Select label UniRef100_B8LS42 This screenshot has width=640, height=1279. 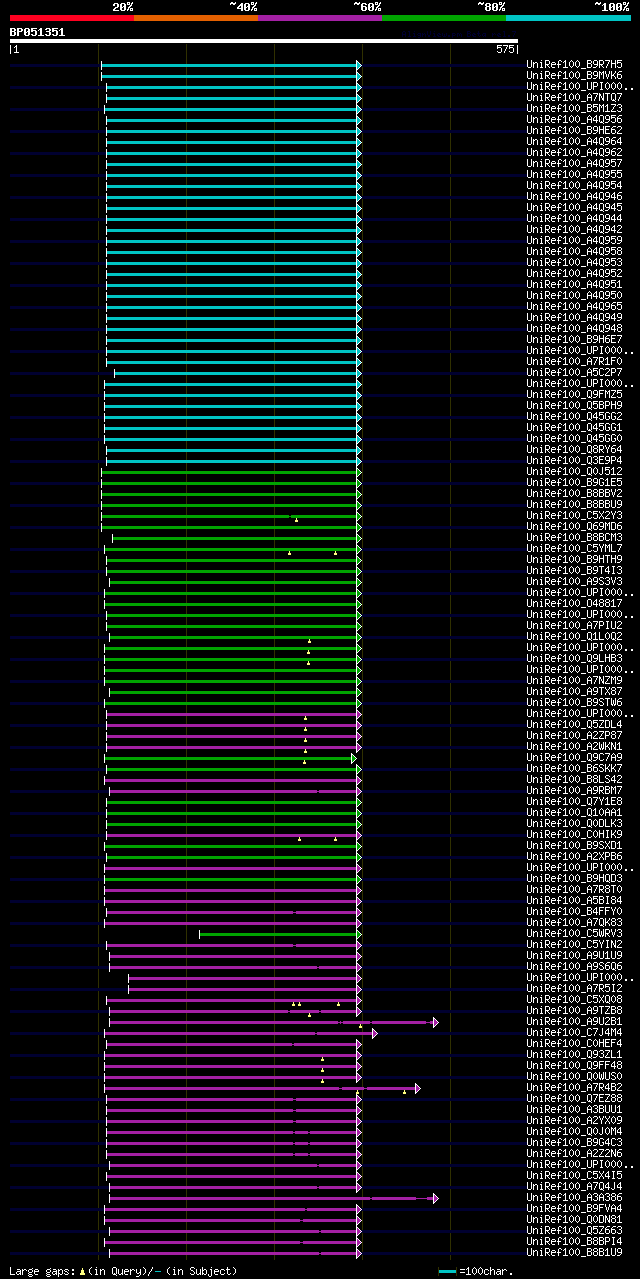tap(573, 780)
